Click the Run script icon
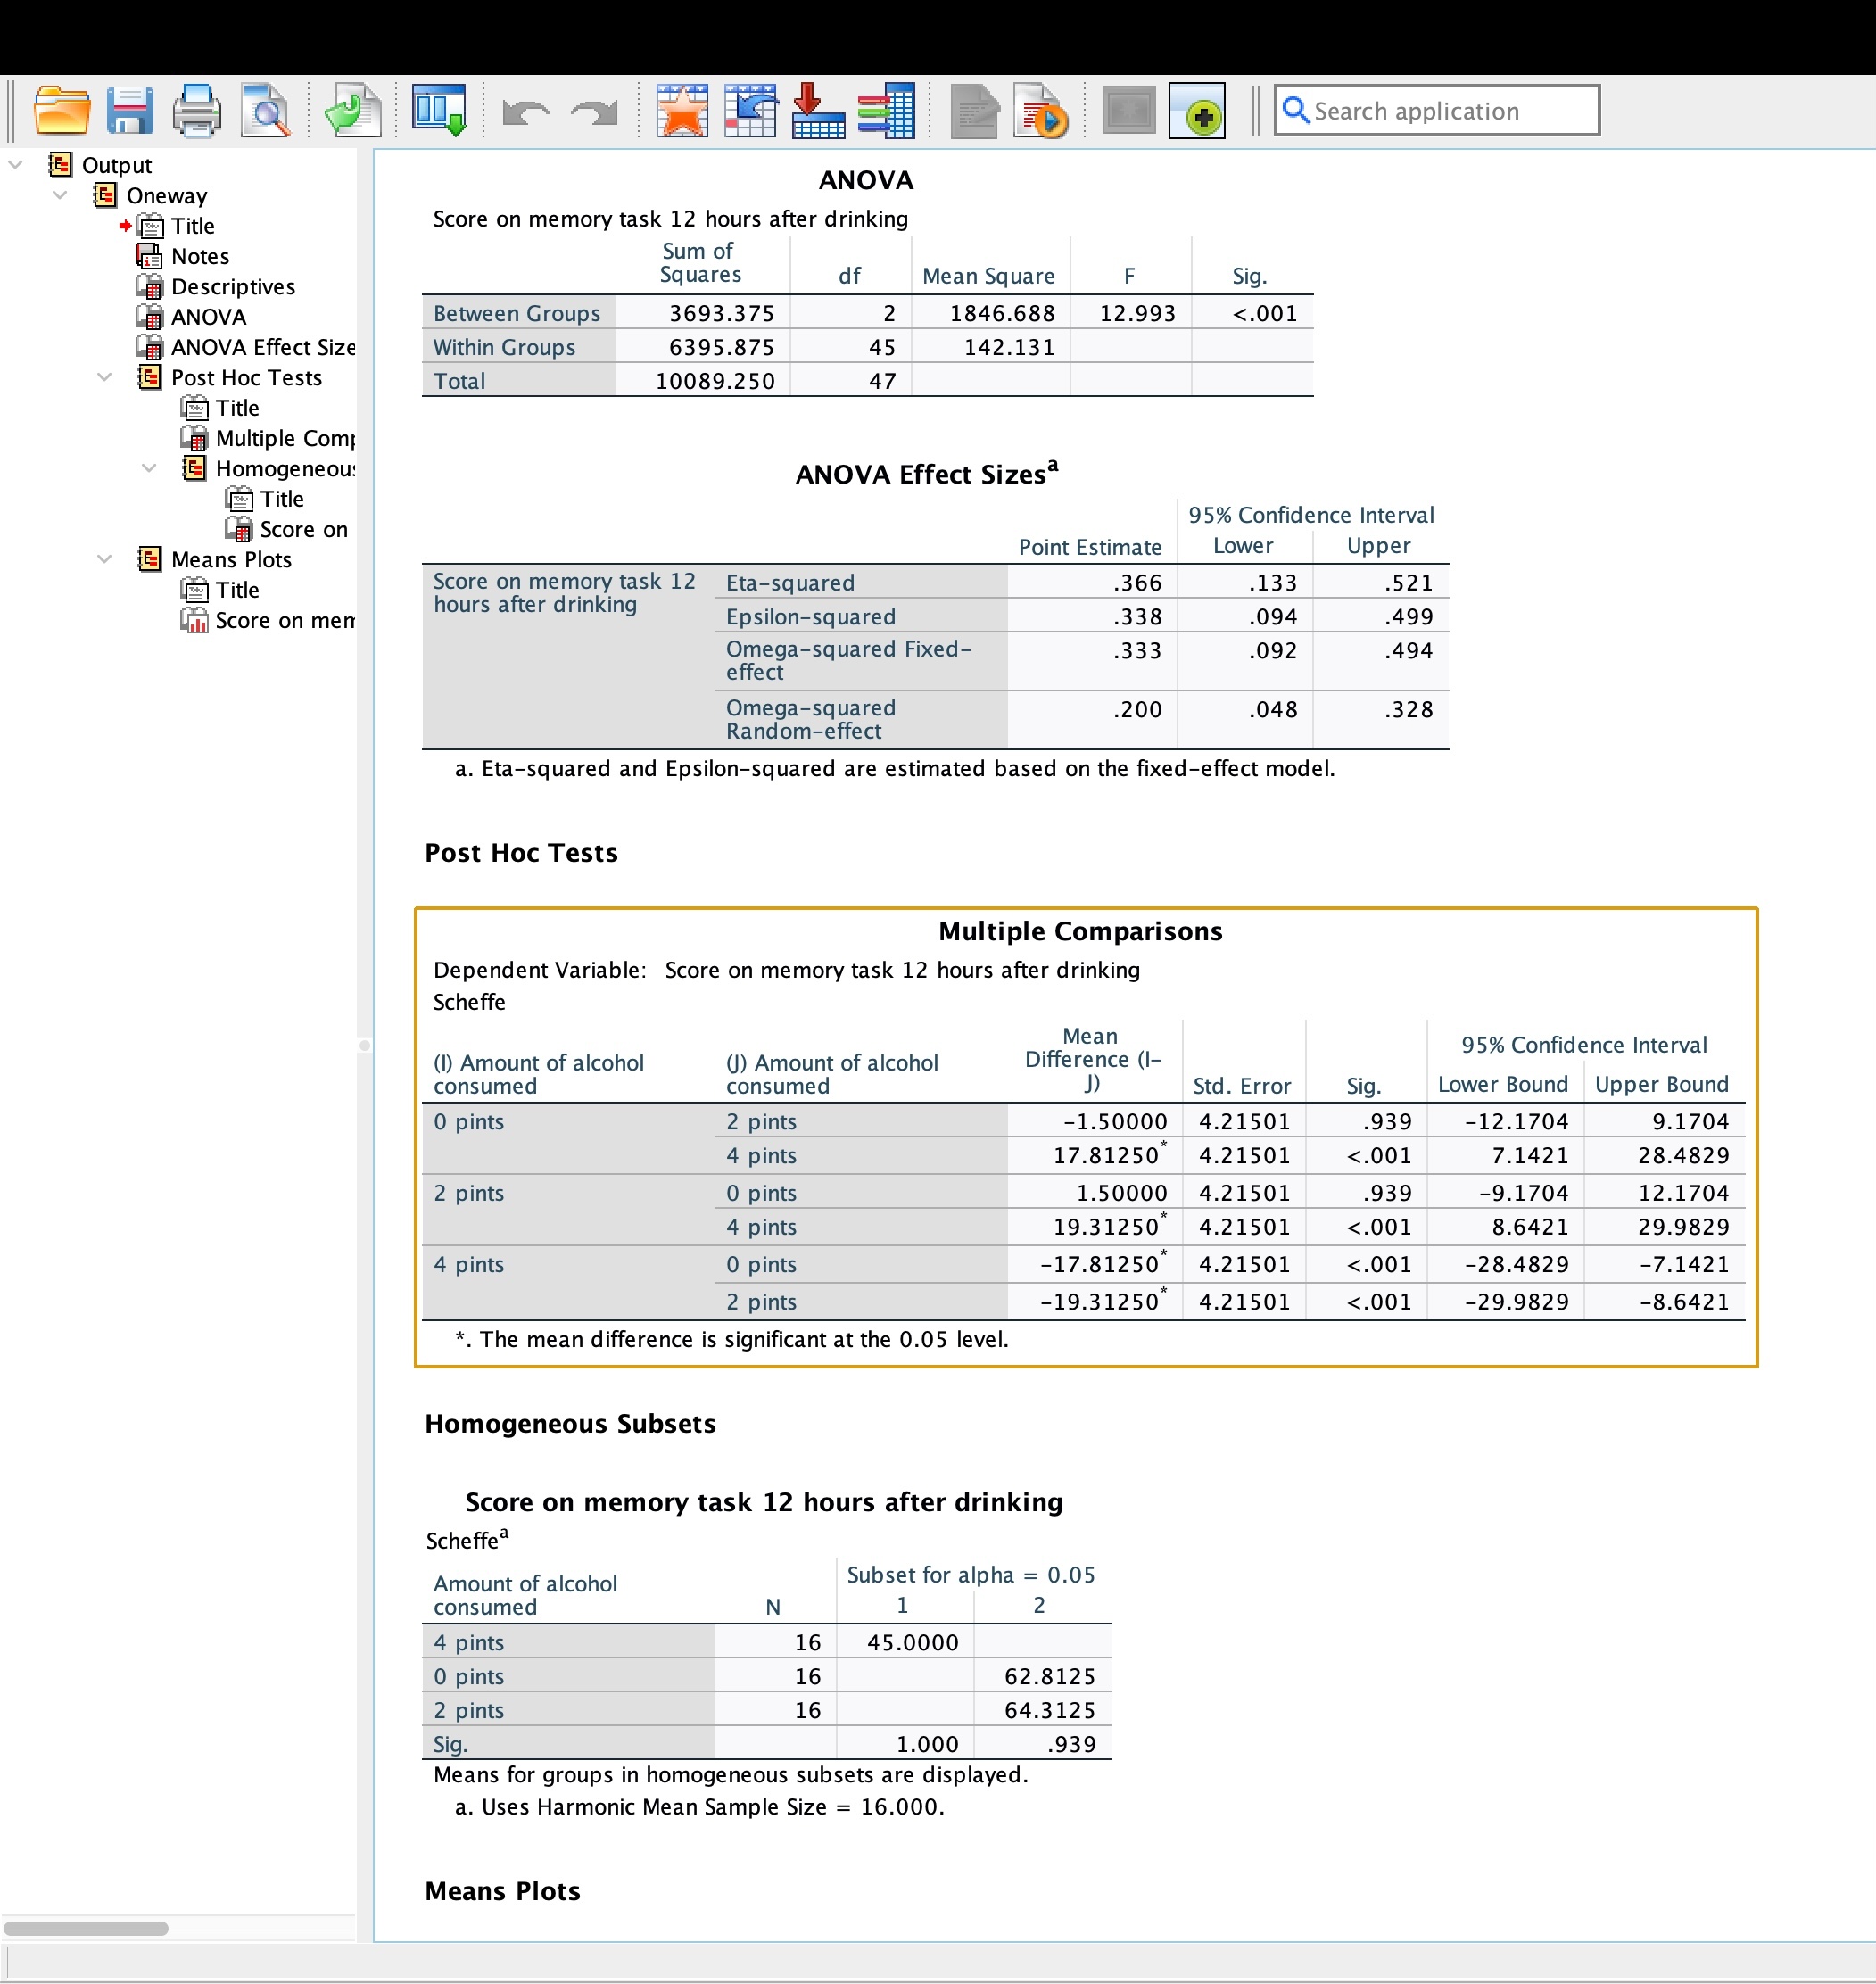Image resolution: width=1876 pixels, height=1984 pixels. (x=1040, y=110)
